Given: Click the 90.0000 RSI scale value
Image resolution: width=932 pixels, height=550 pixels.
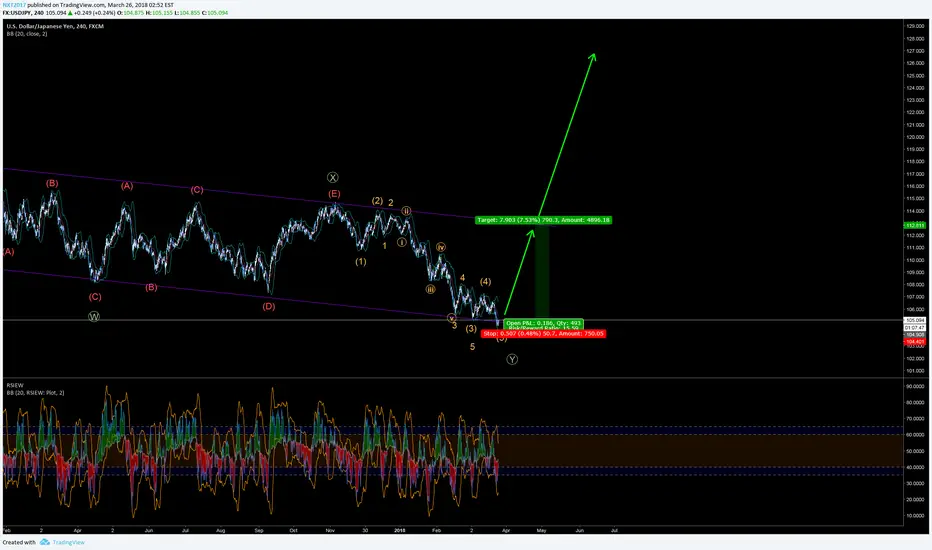Looking at the screenshot, I should pos(915,386).
